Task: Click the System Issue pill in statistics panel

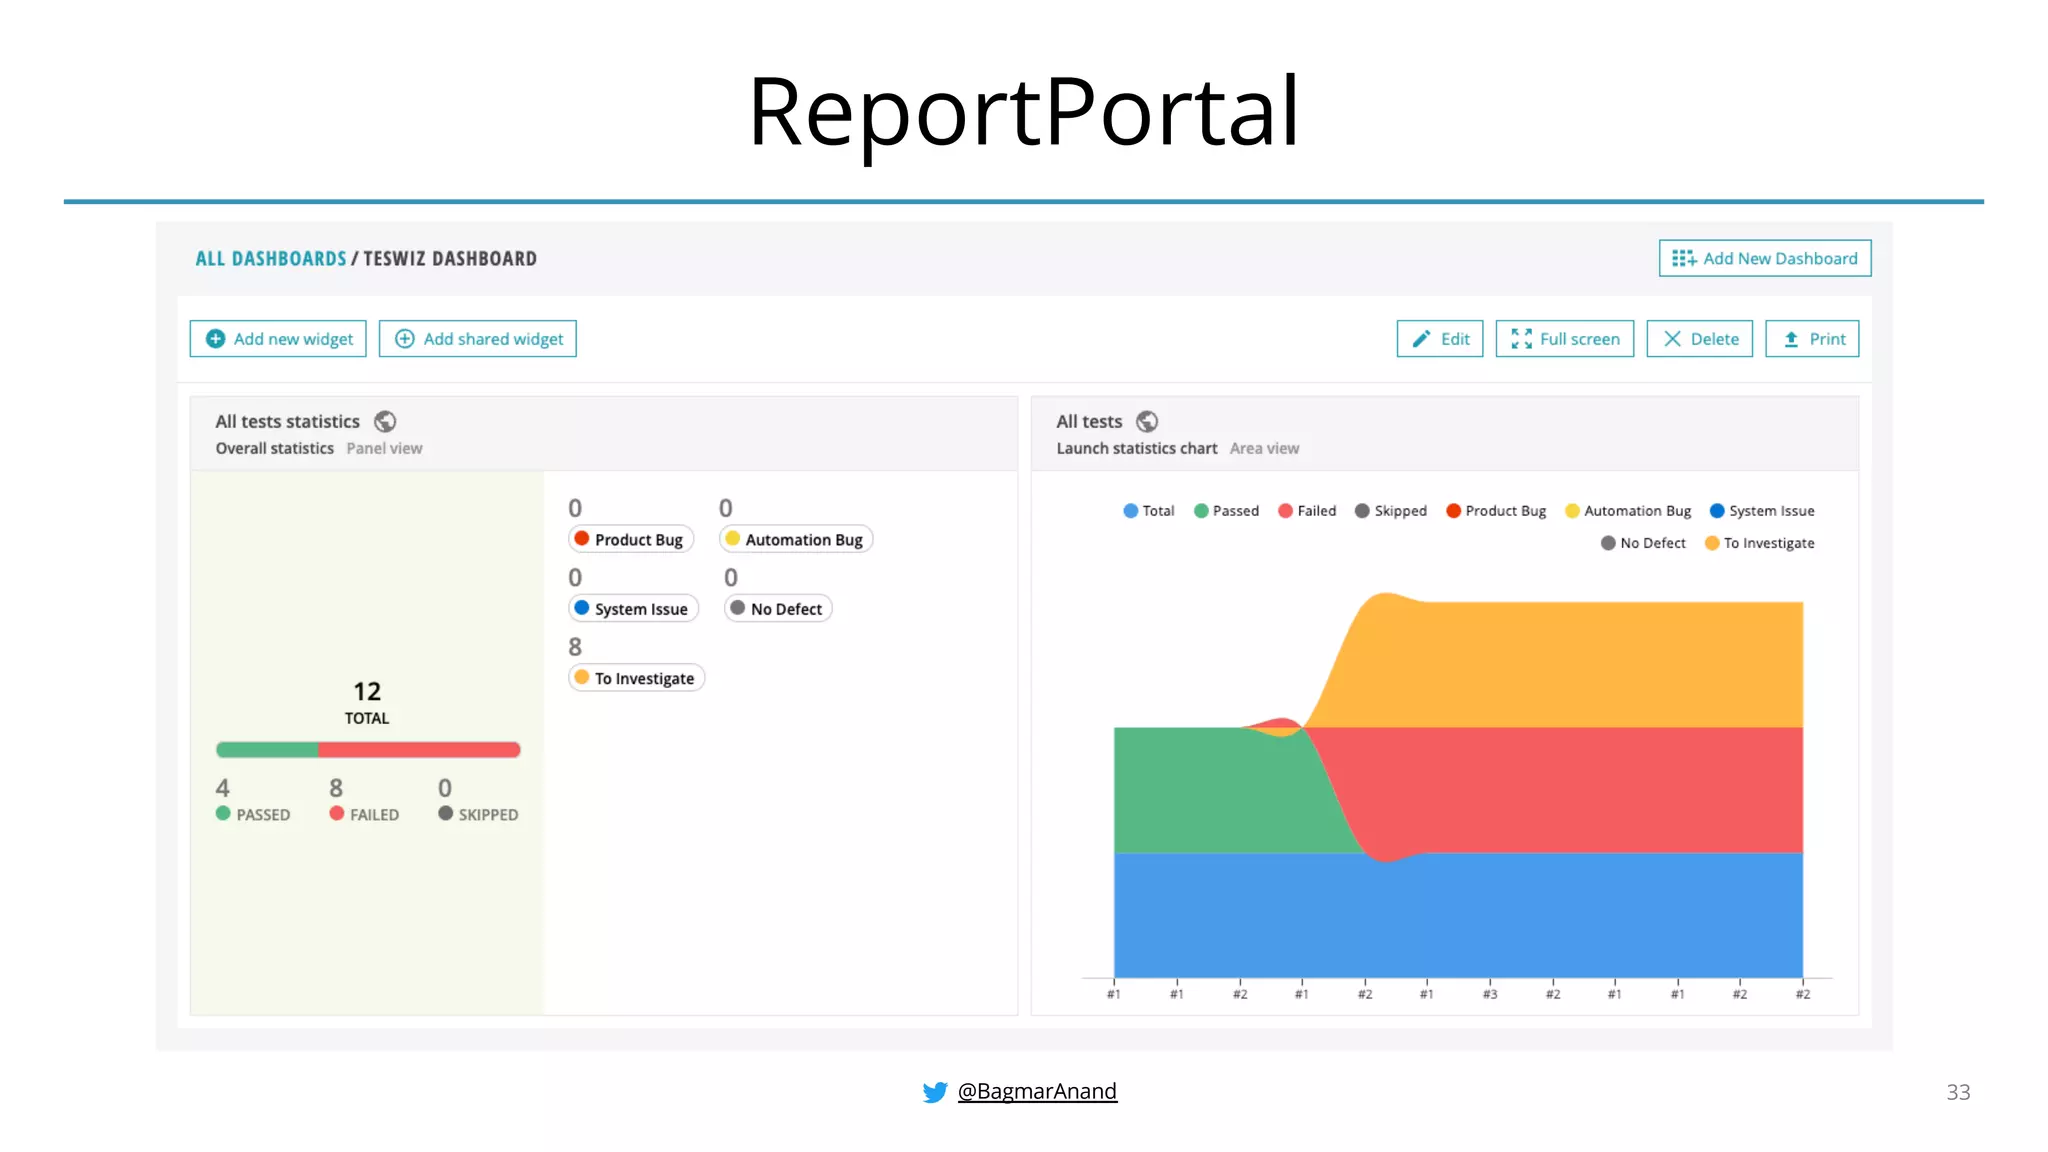Action: [633, 608]
